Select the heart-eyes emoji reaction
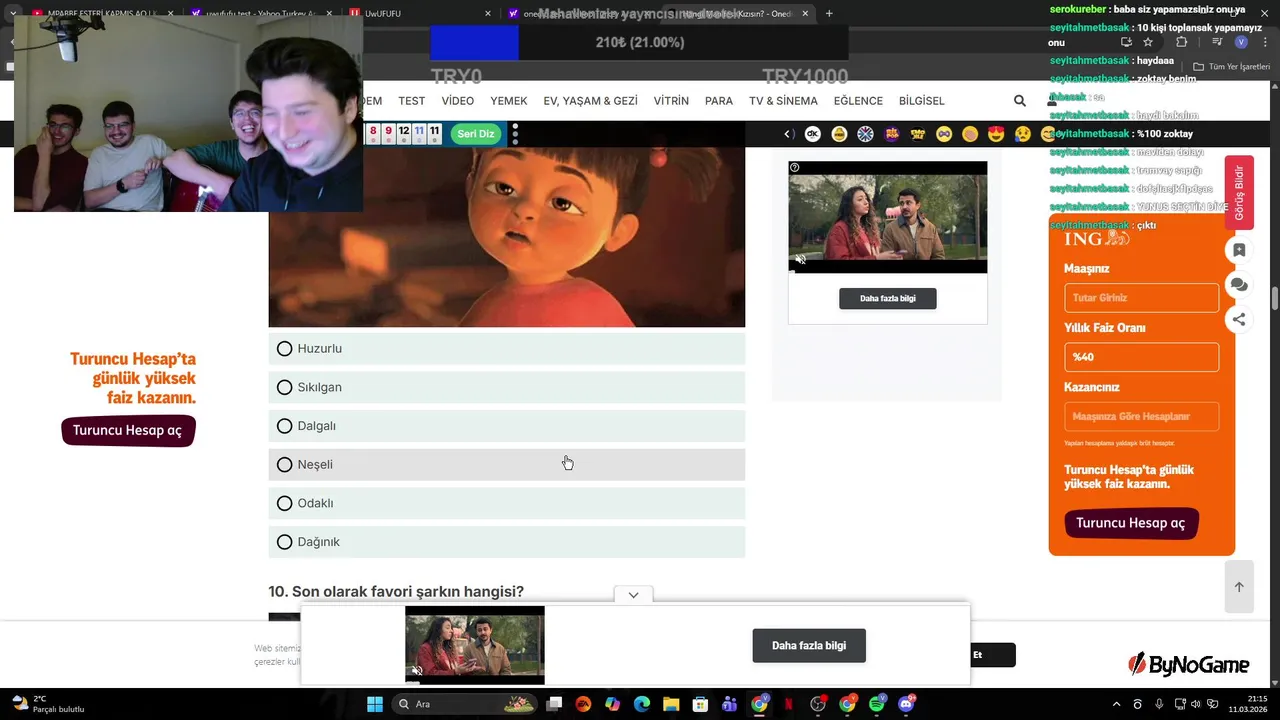 [x=995, y=134]
